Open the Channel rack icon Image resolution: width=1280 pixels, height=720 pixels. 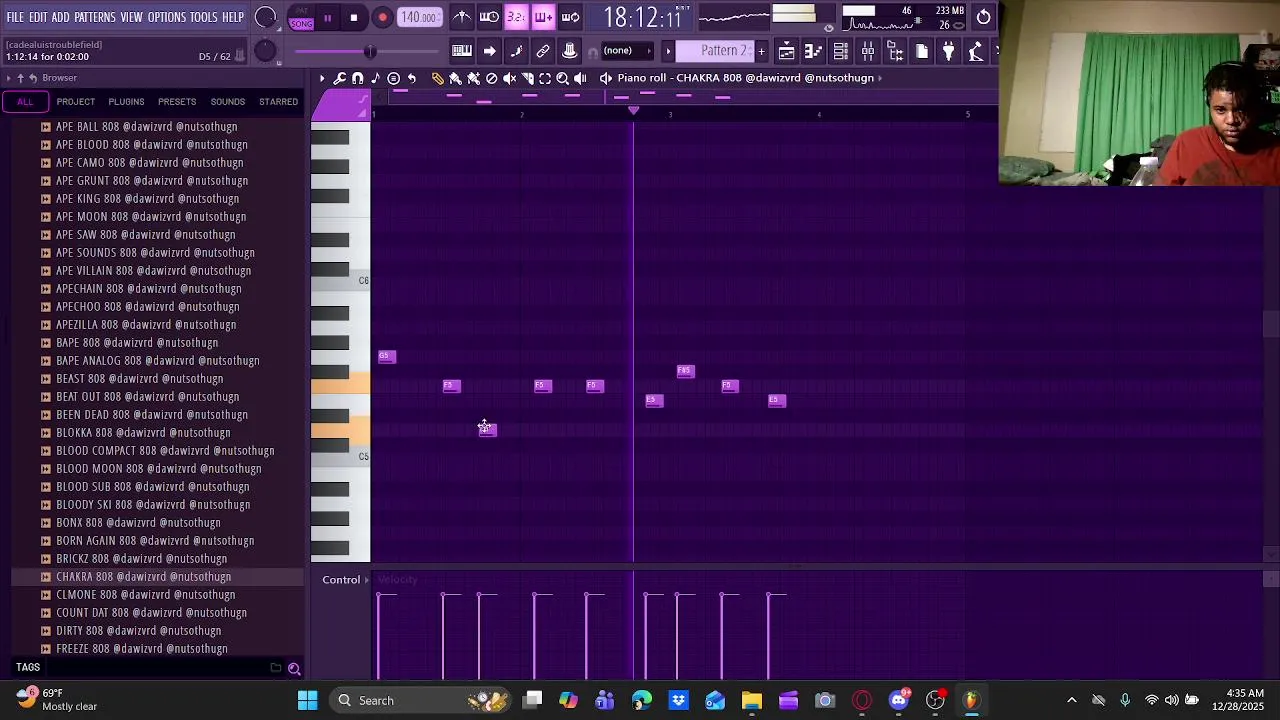point(841,51)
